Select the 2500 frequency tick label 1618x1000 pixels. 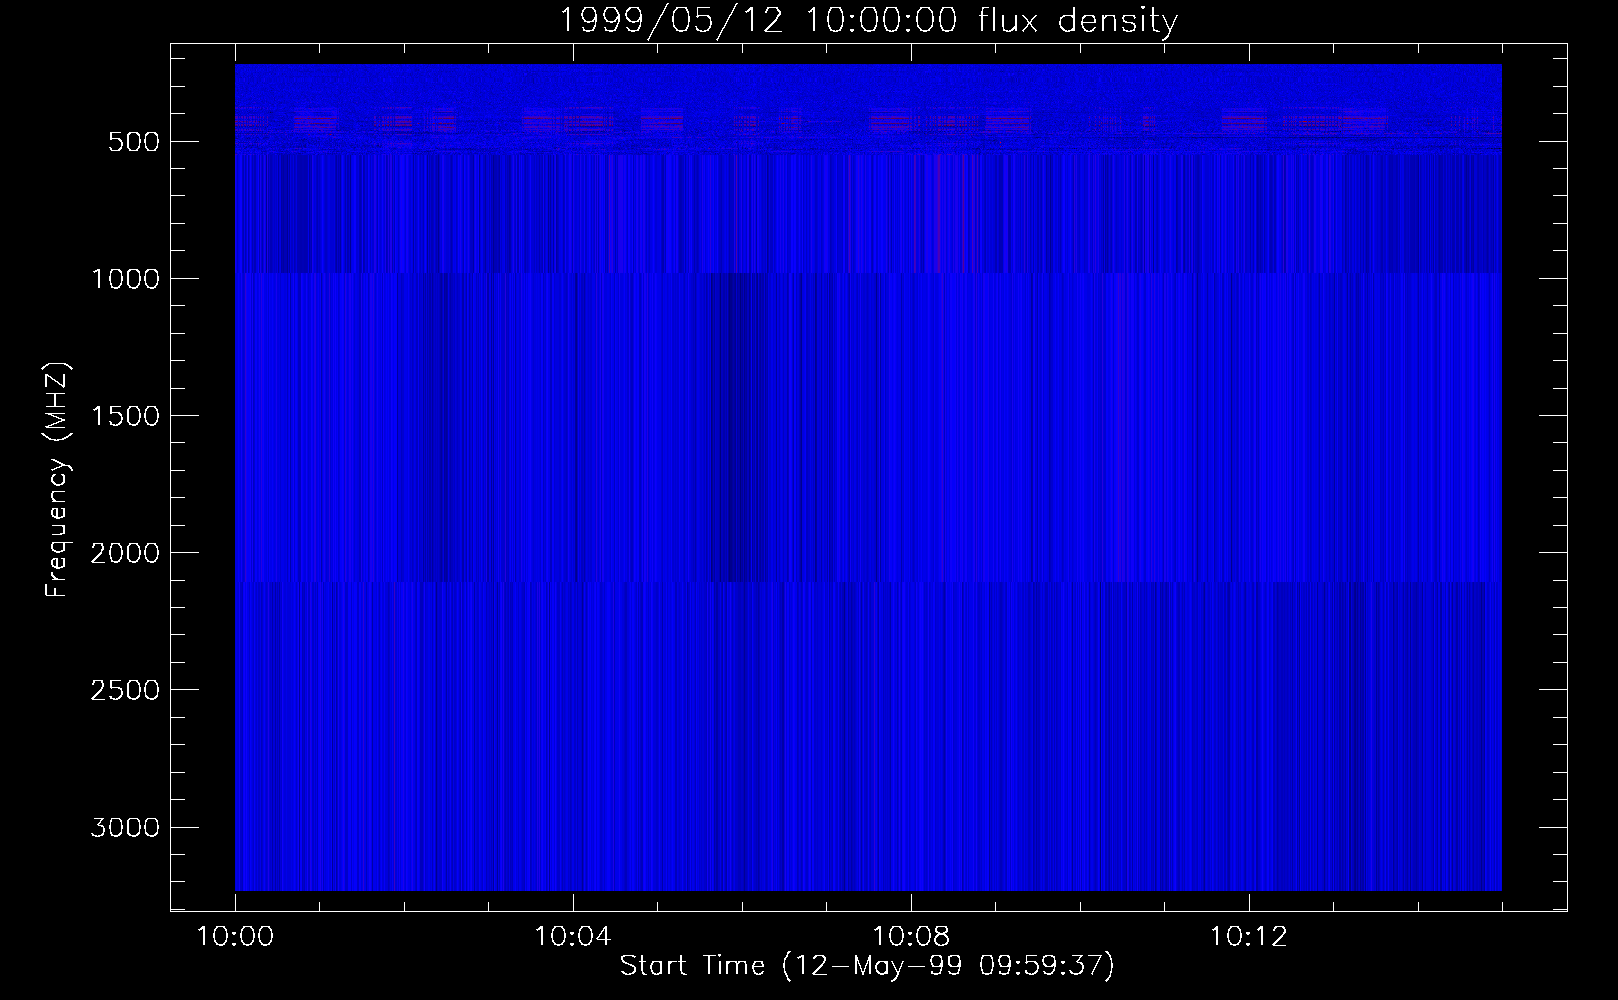(x=125, y=690)
